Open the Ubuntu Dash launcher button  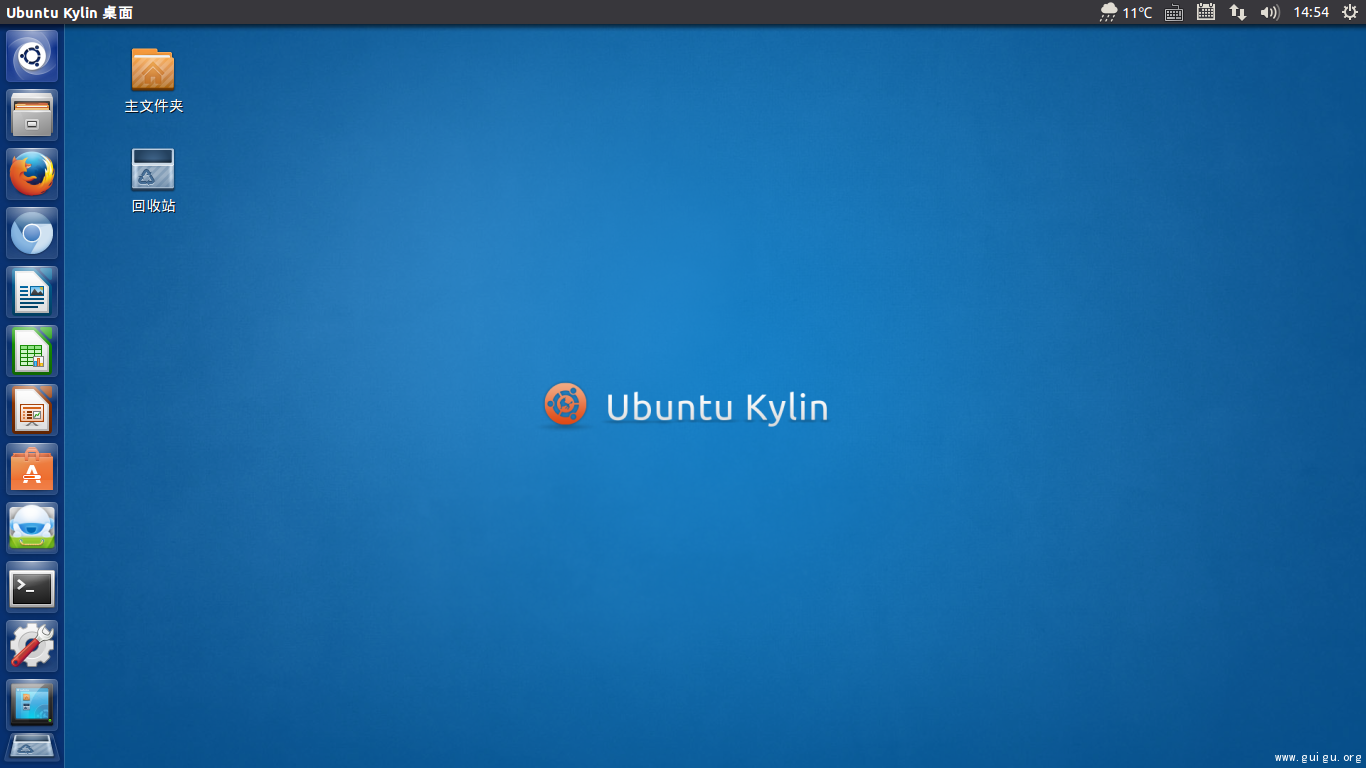click(x=32, y=56)
